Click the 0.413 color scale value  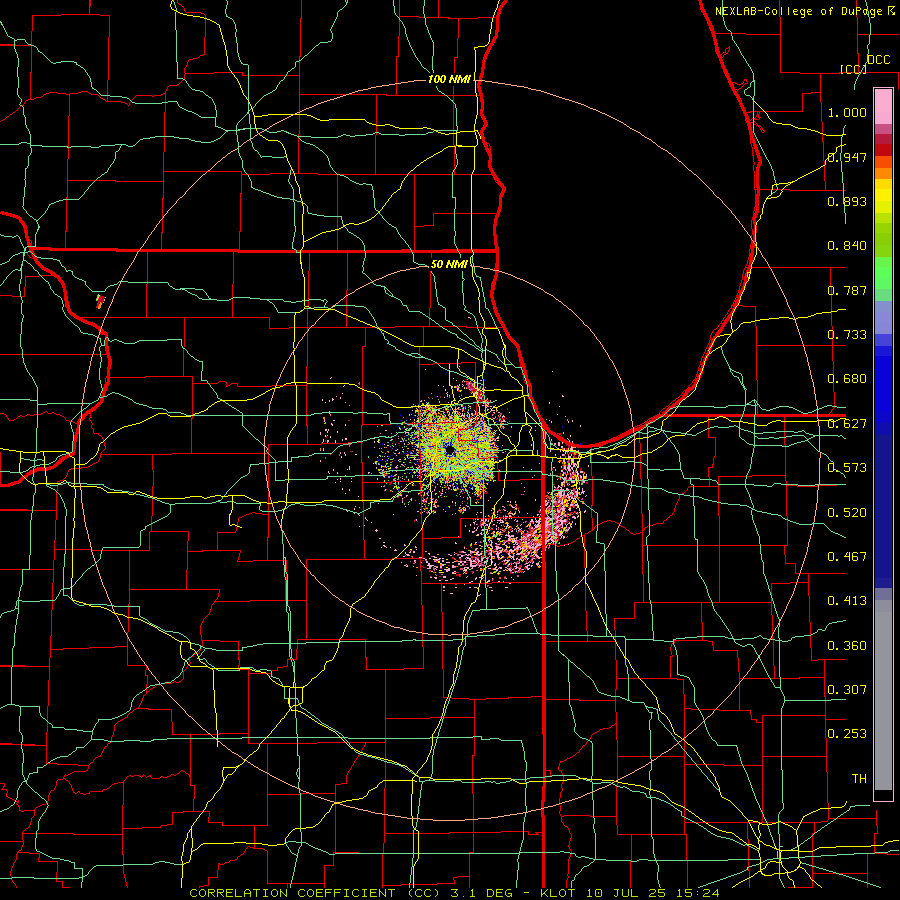(847, 601)
